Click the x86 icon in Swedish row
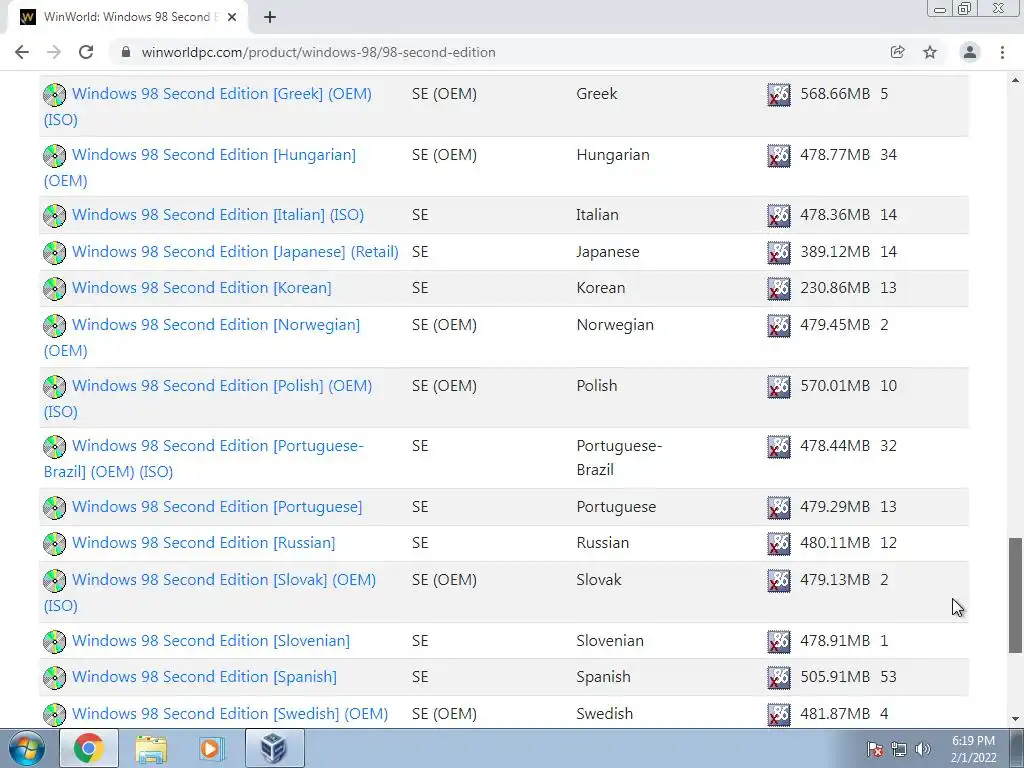This screenshot has width=1024, height=768. (x=778, y=714)
